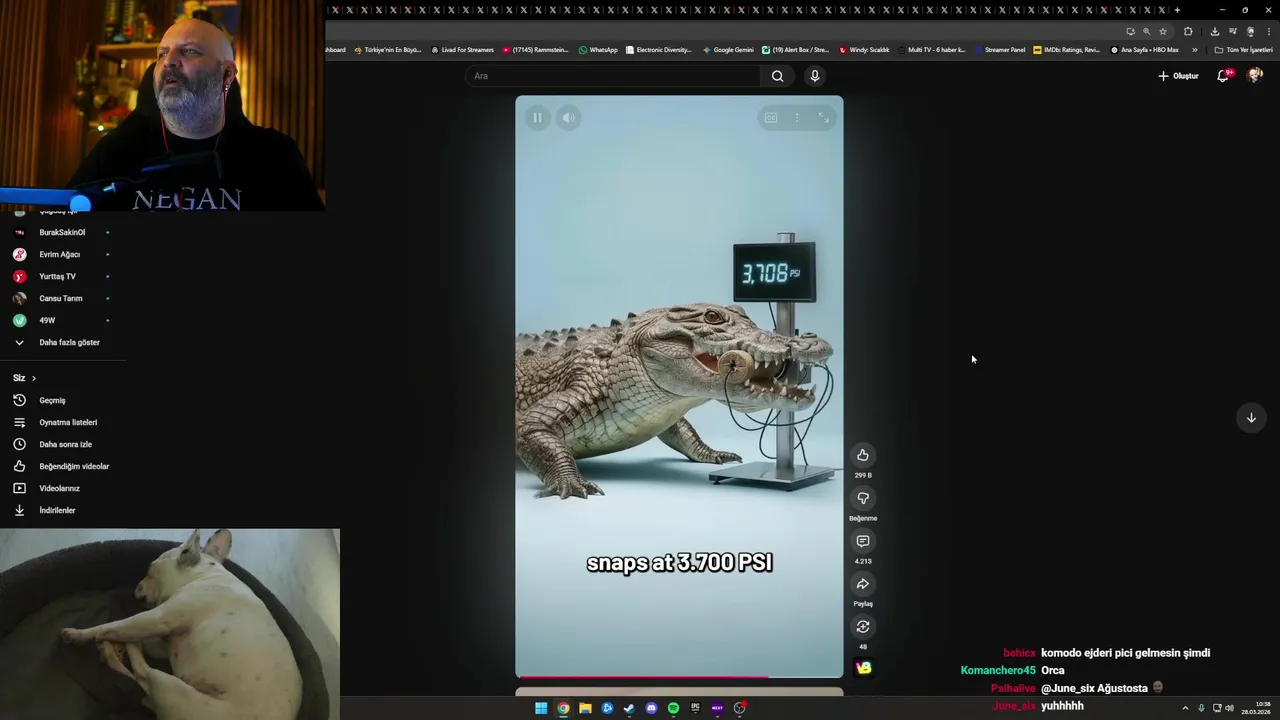The width and height of the screenshot is (1280, 720).
Task: Open Chrome extensions puzzle icon
Action: click(1188, 31)
